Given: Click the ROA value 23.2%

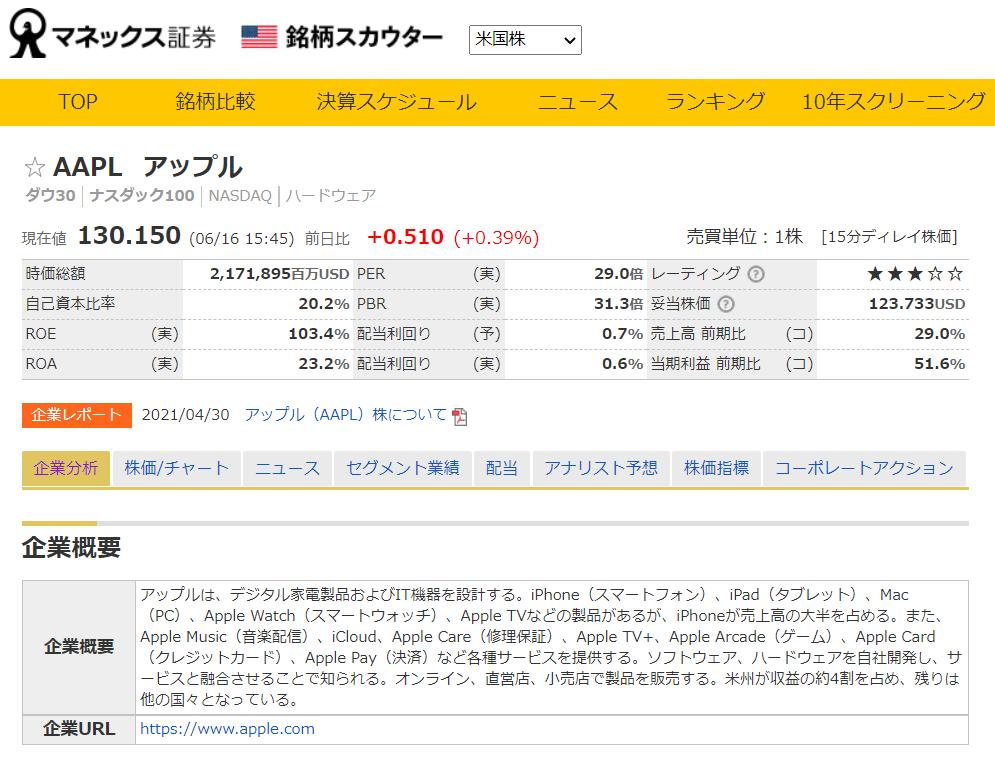Looking at the screenshot, I should coord(324,364).
